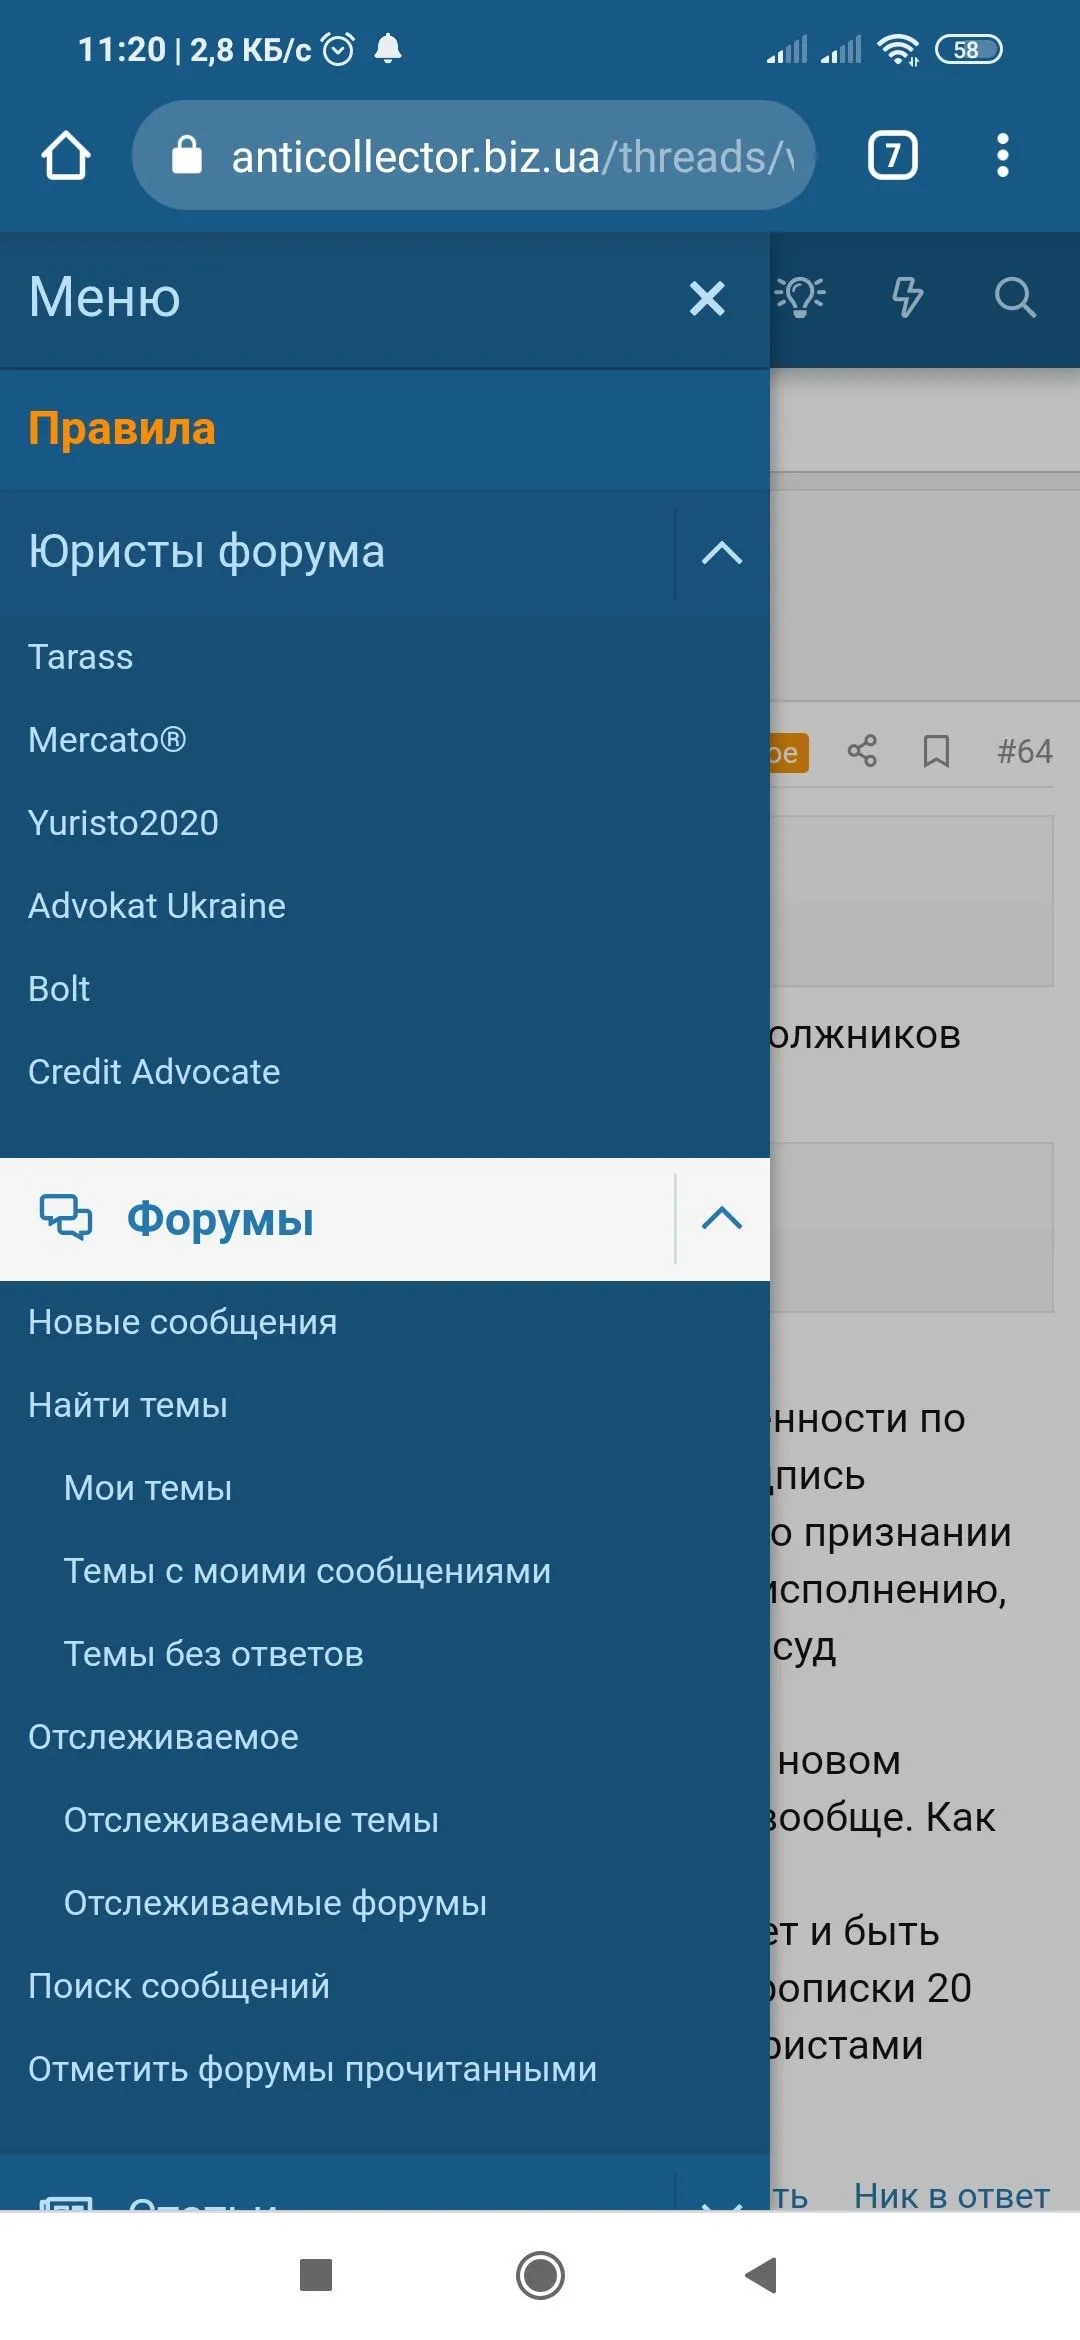
Task: Collapse the Форумы section chevron
Action: pyautogui.click(x=722, y=1218)
